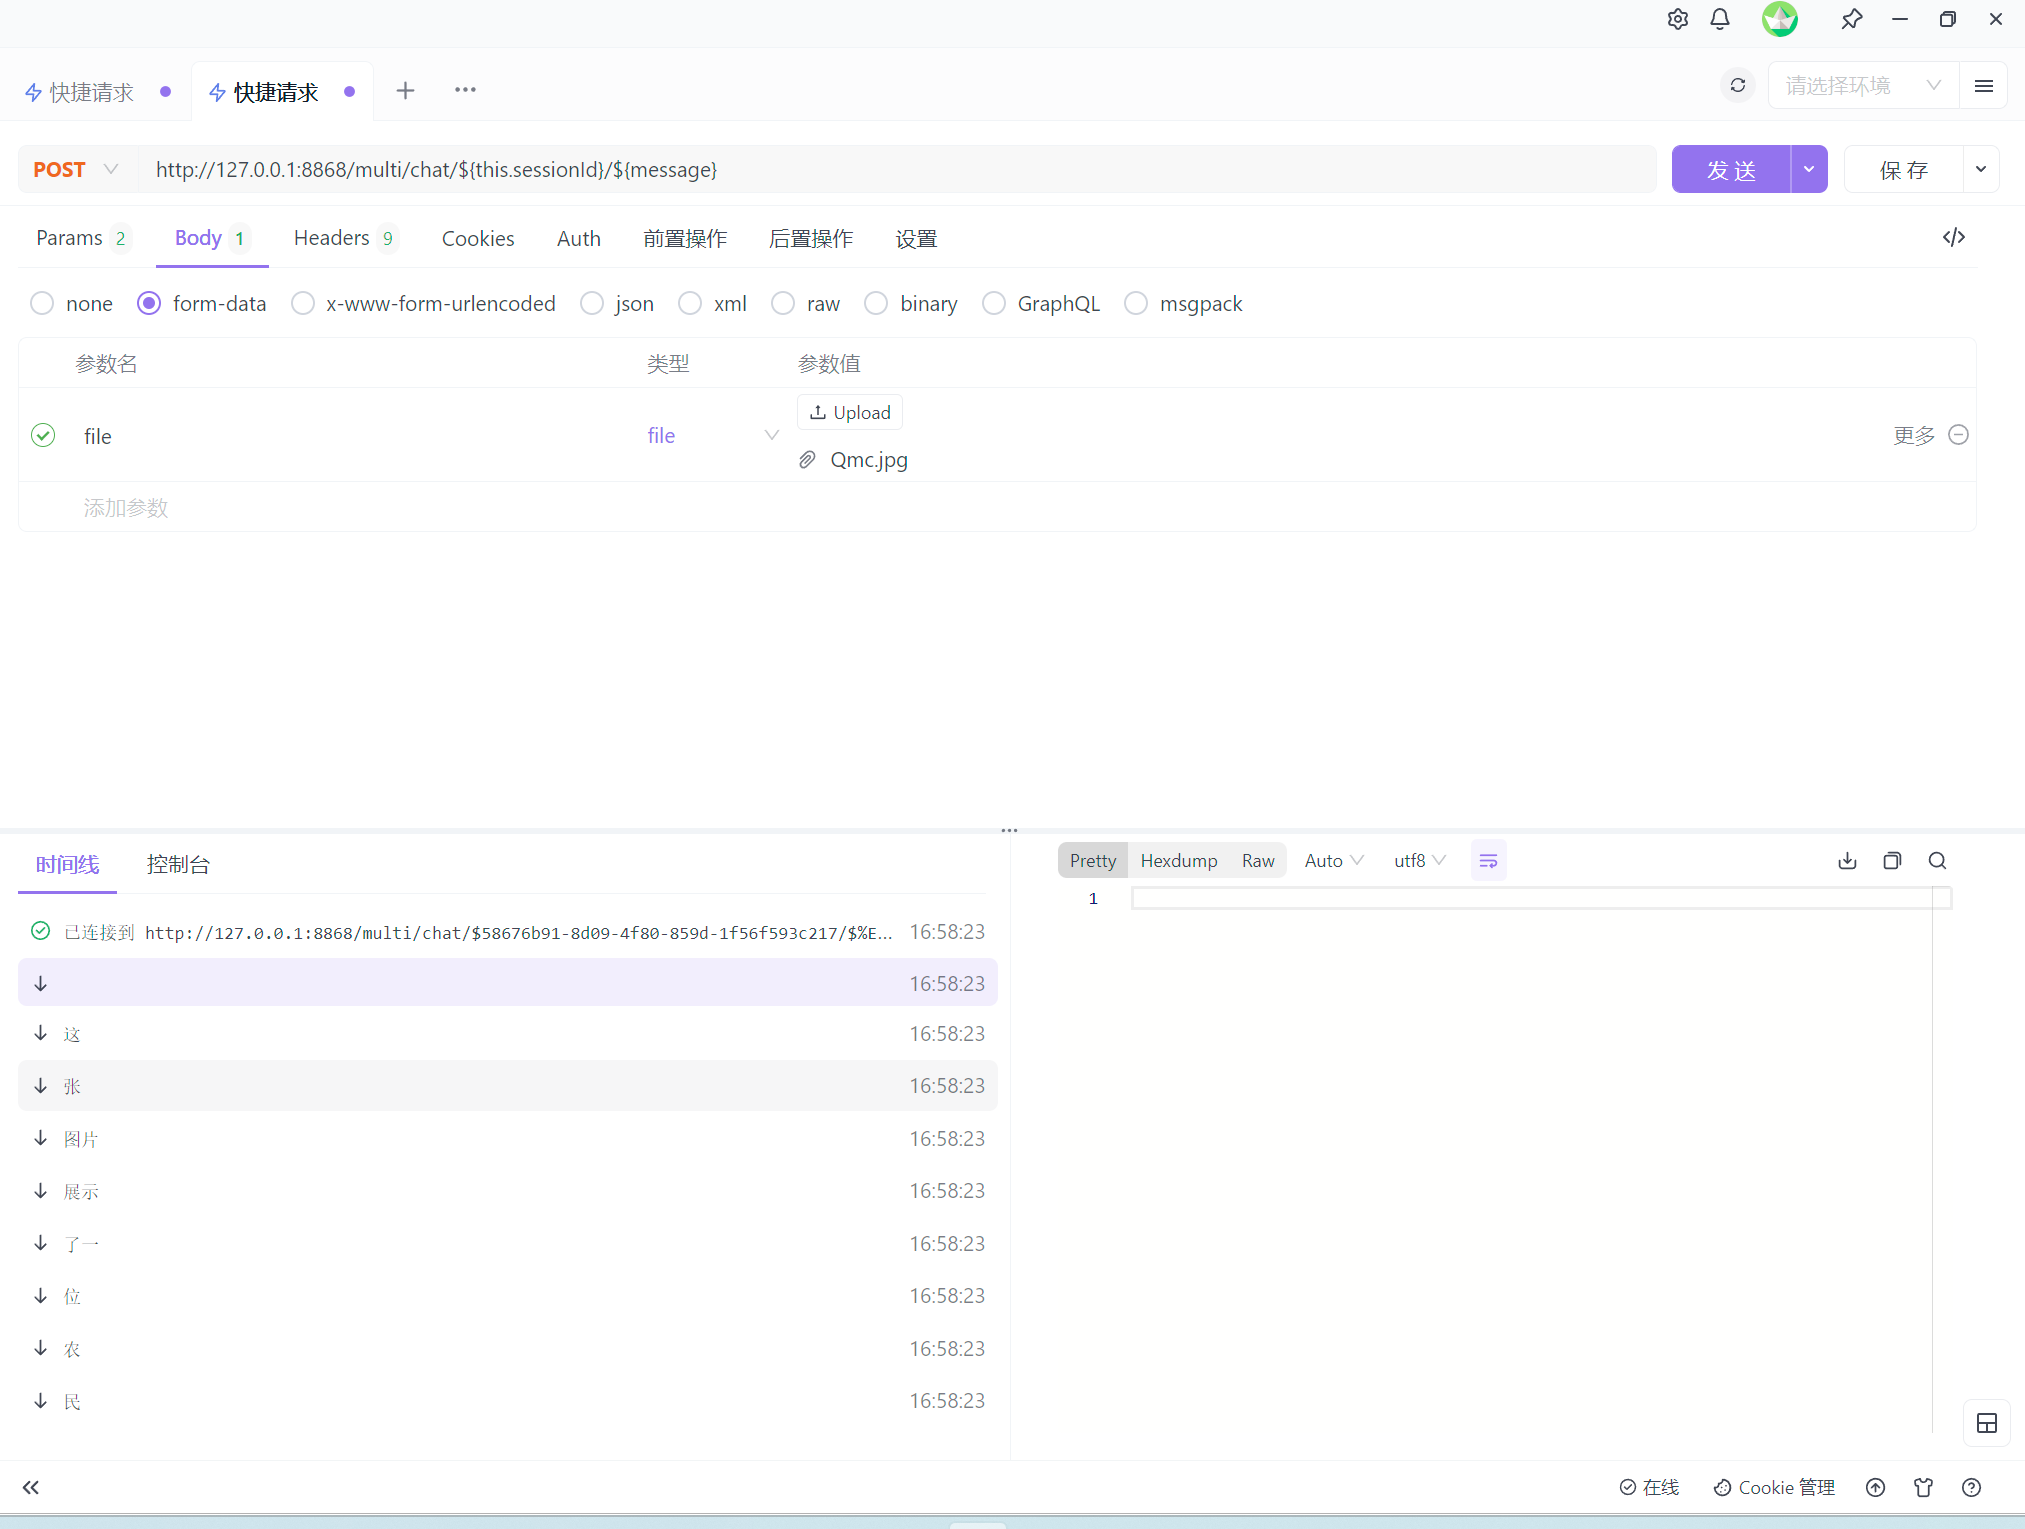Open the notifications bell
The image size is (2025, 1529).
point(1719,19)
